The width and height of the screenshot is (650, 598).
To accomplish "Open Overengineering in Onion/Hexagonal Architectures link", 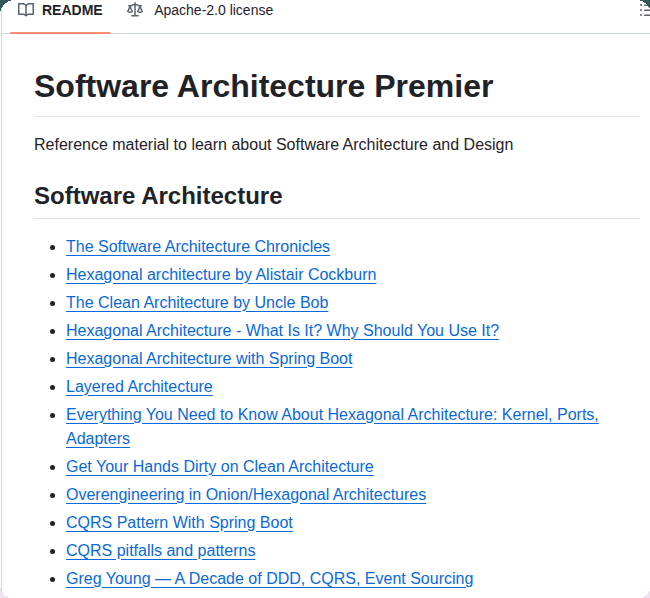I will click(x=246, y=495).
